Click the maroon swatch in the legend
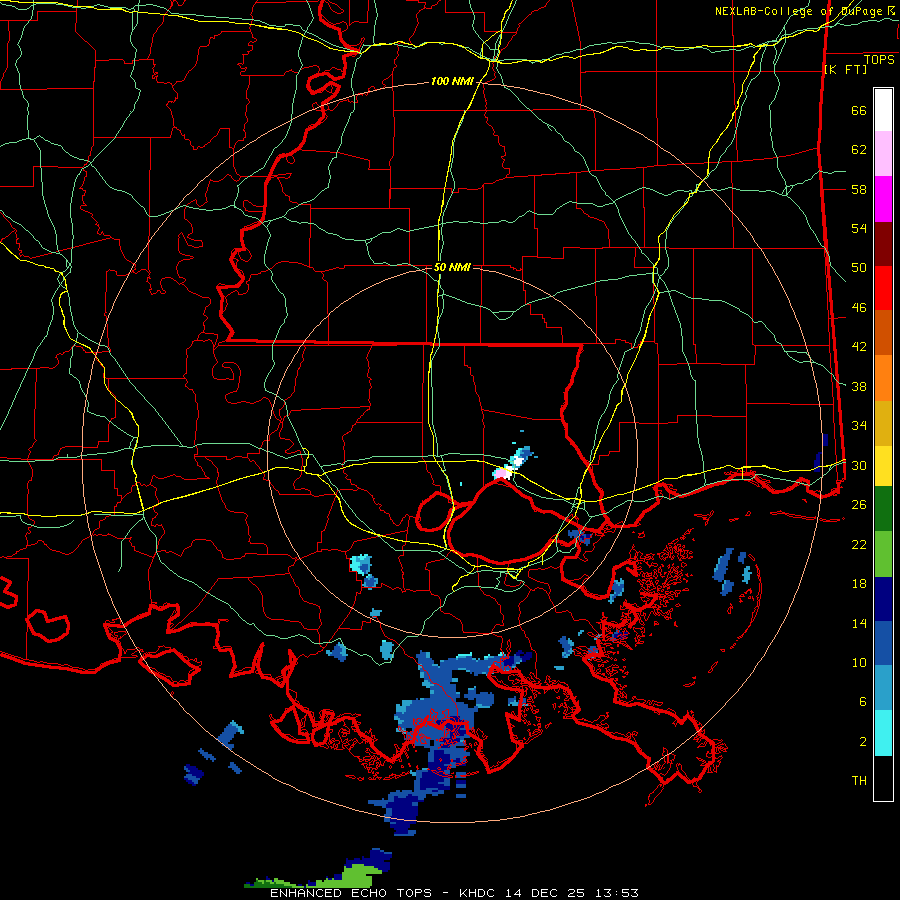This screenshot has width=900, height=900. pyautogui.click(x=883, y=244)
